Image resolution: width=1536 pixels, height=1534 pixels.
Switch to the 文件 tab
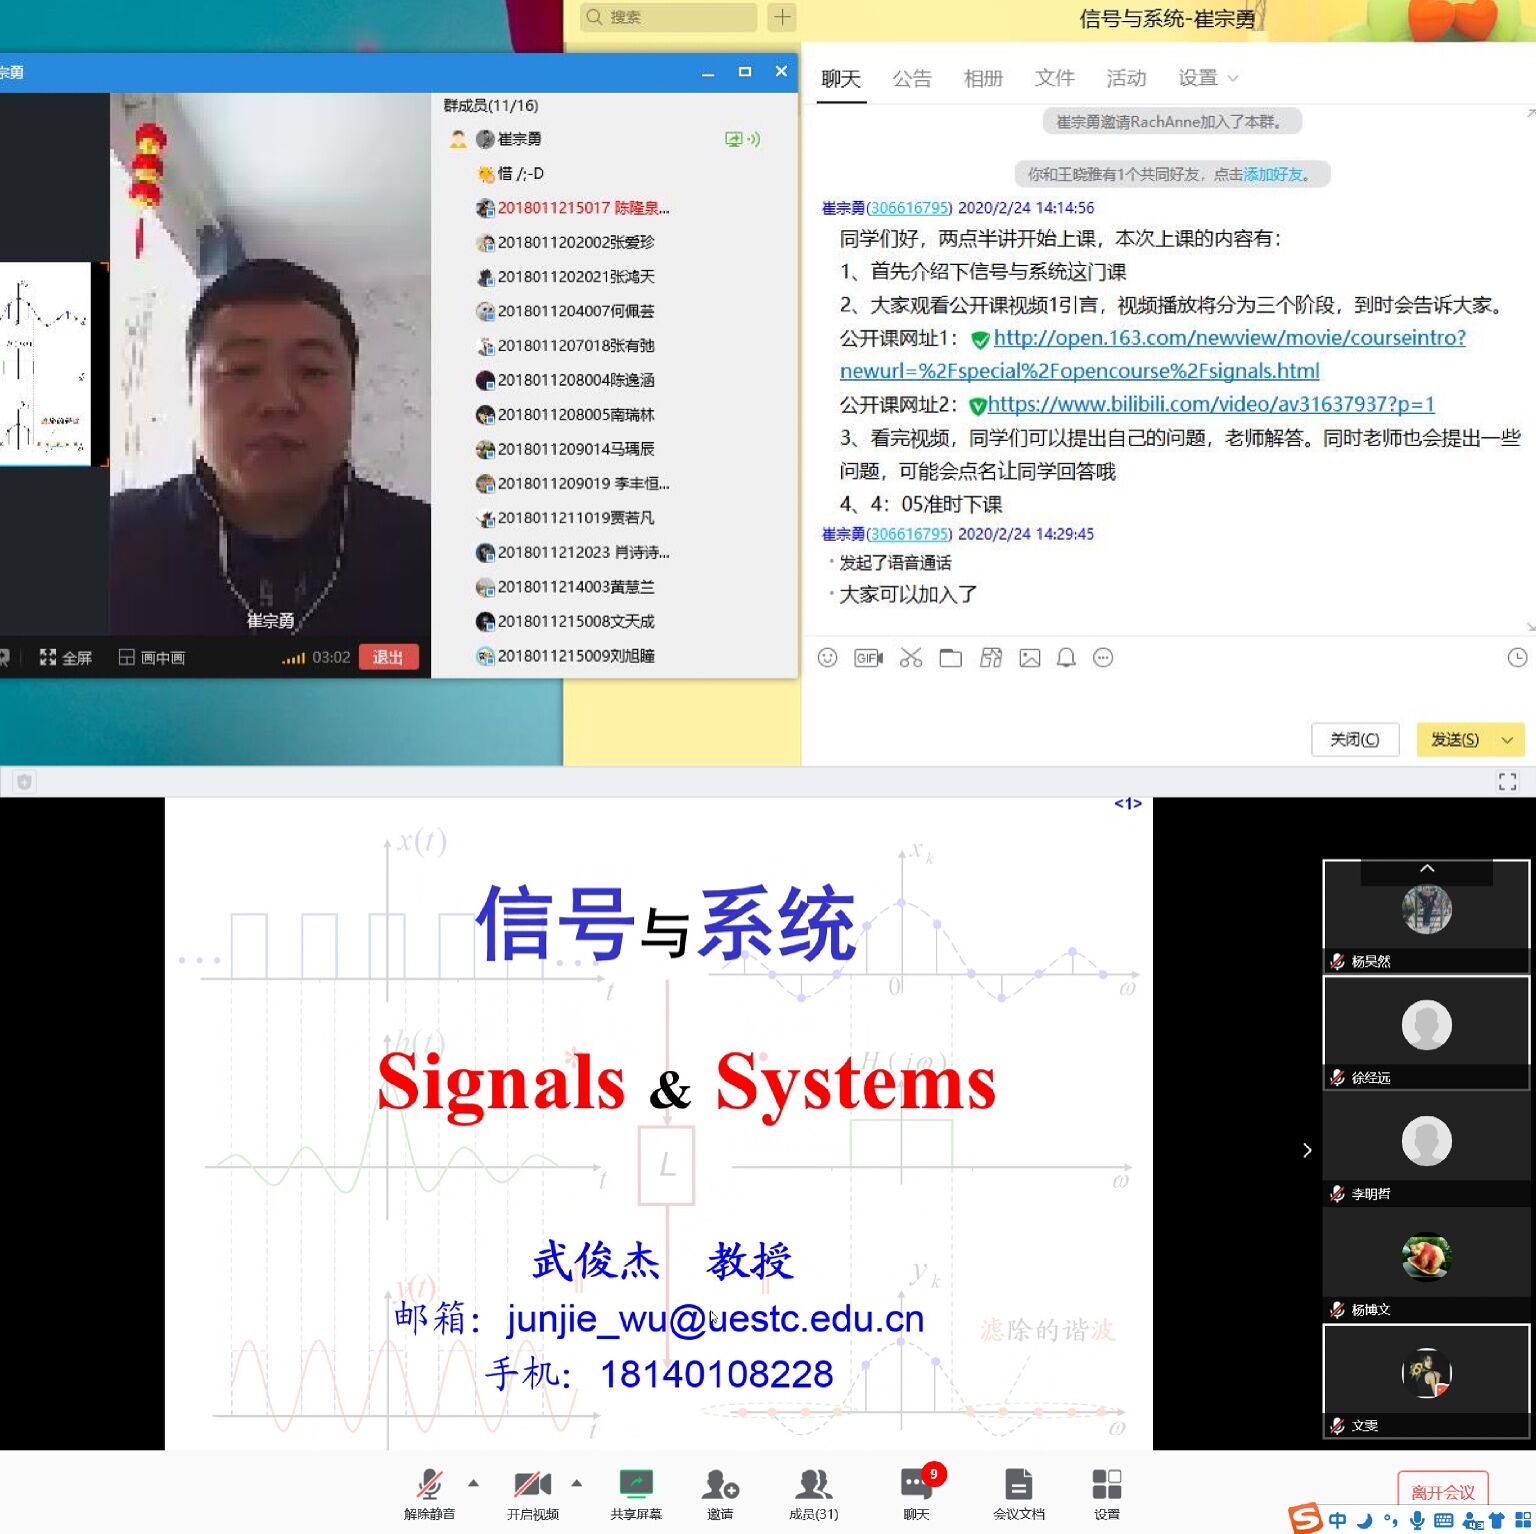1054,78
